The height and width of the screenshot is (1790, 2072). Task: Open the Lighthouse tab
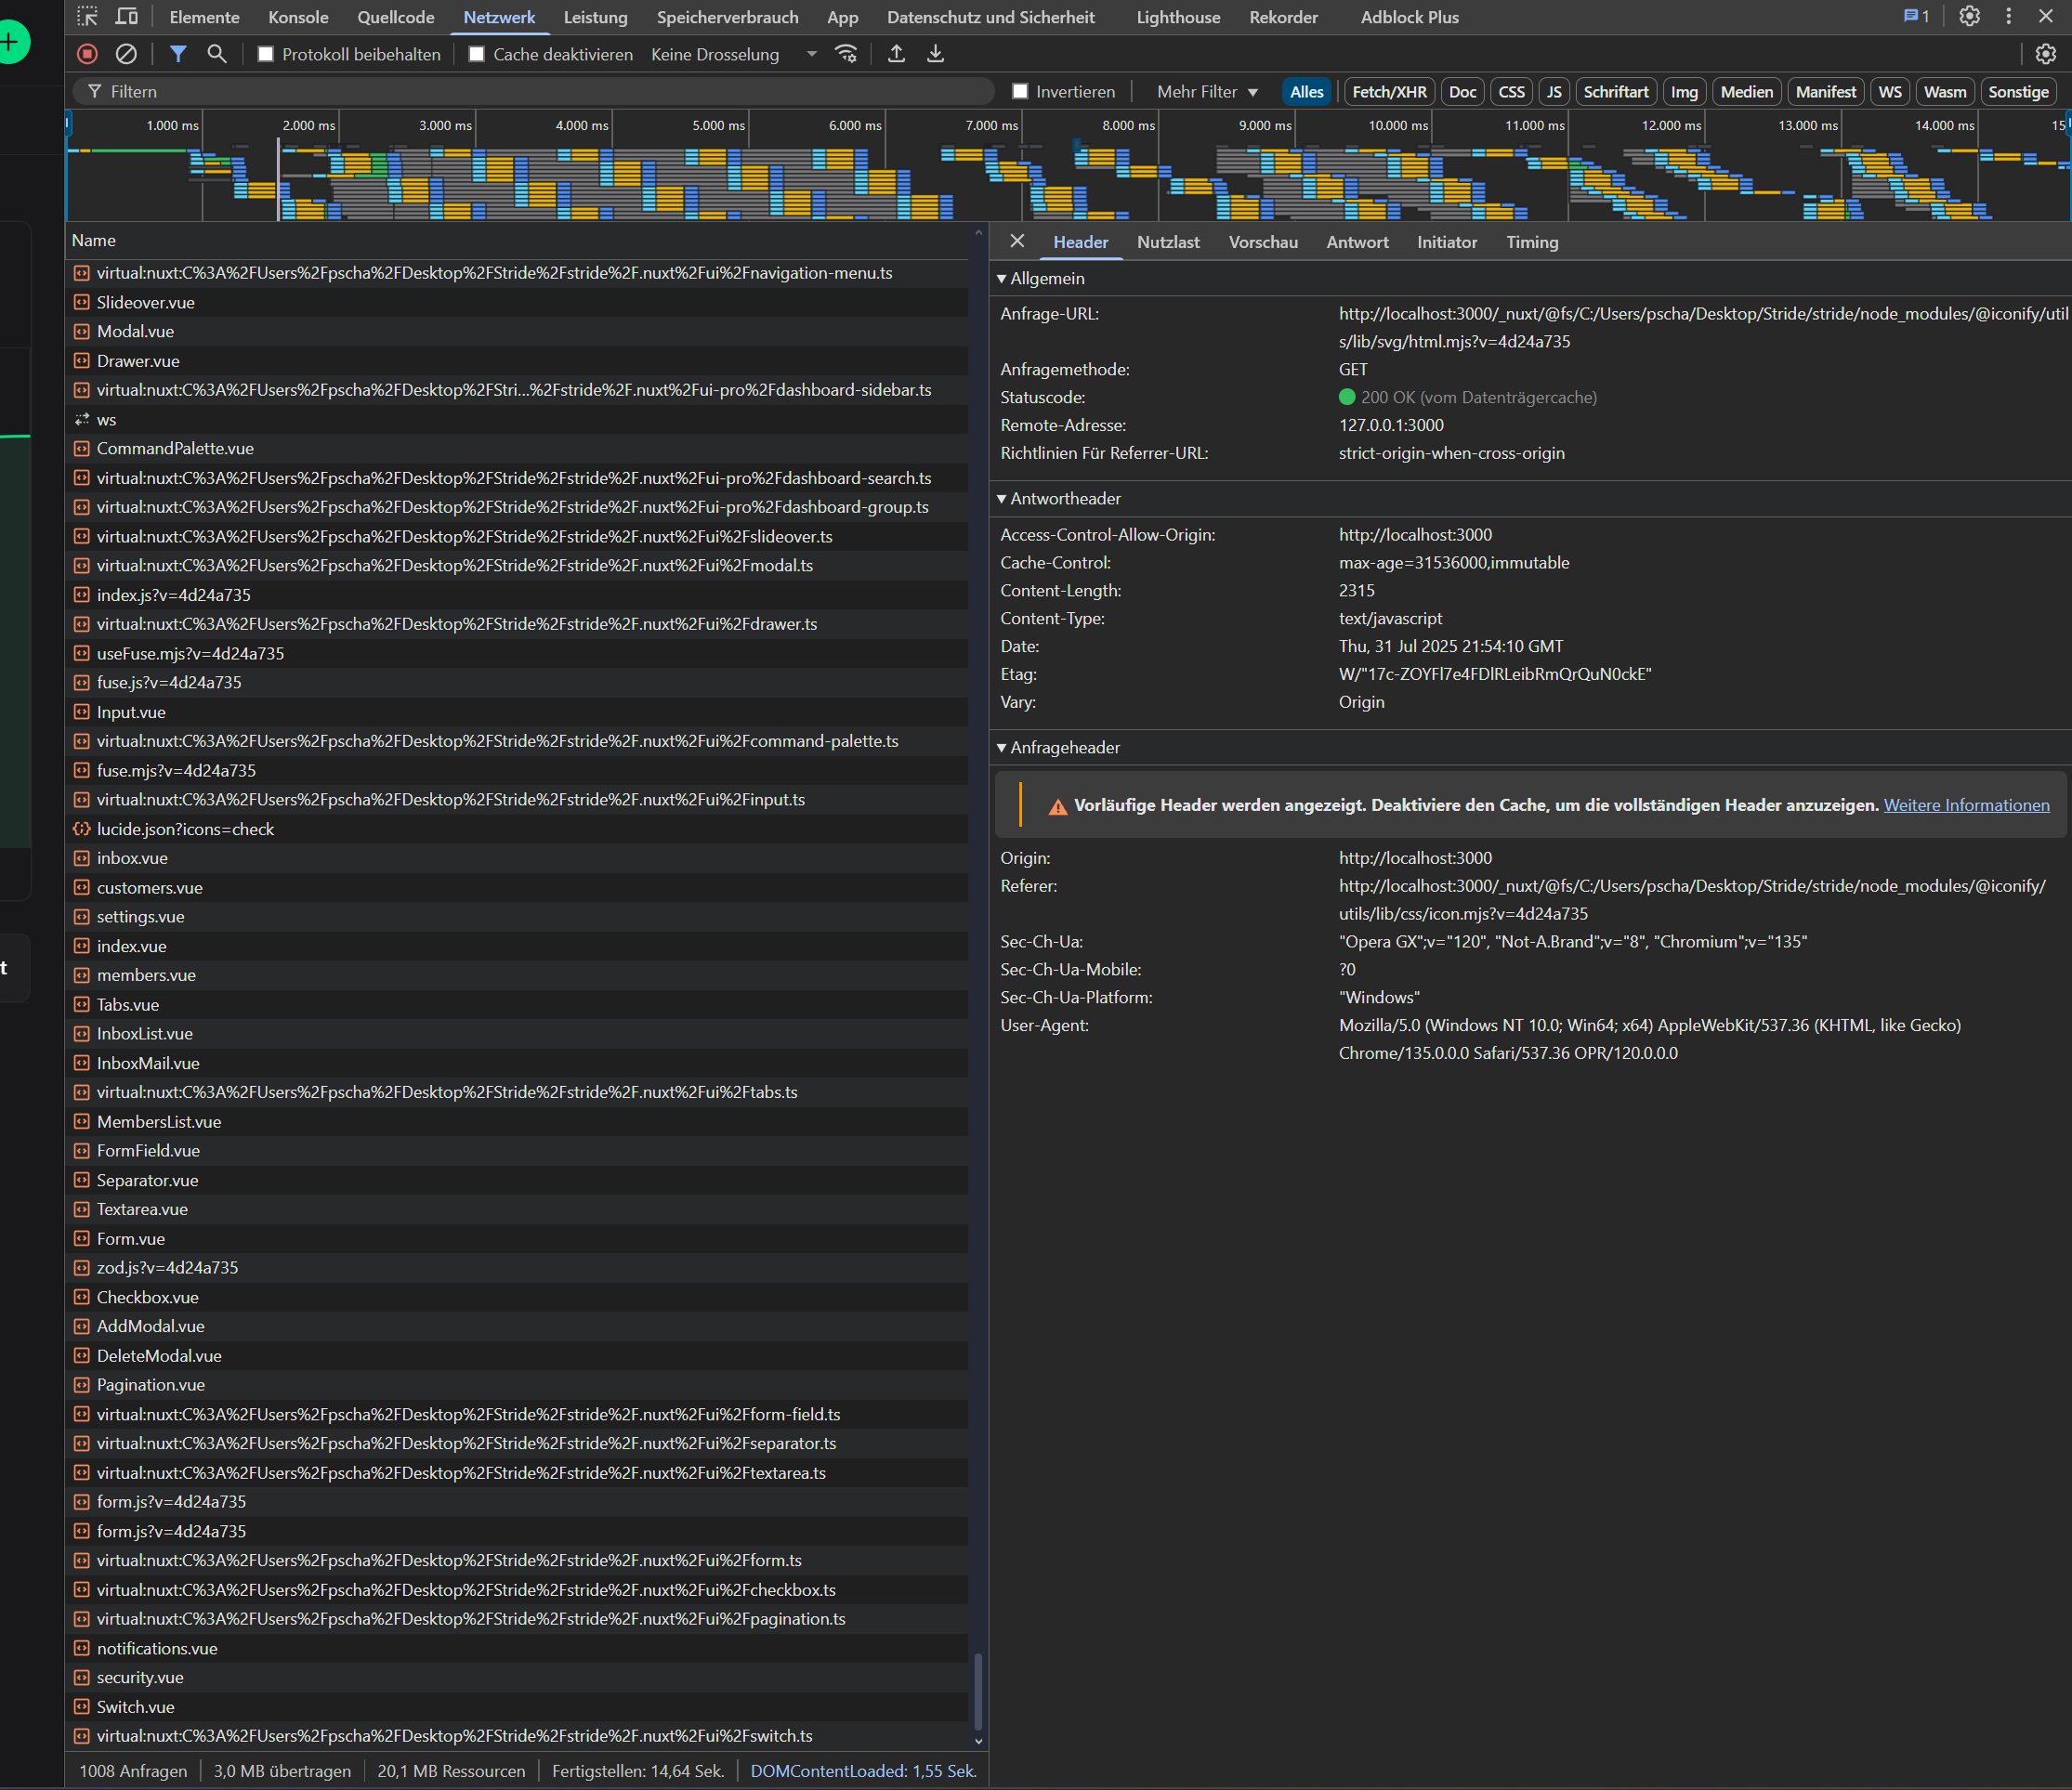point(1178,17)
